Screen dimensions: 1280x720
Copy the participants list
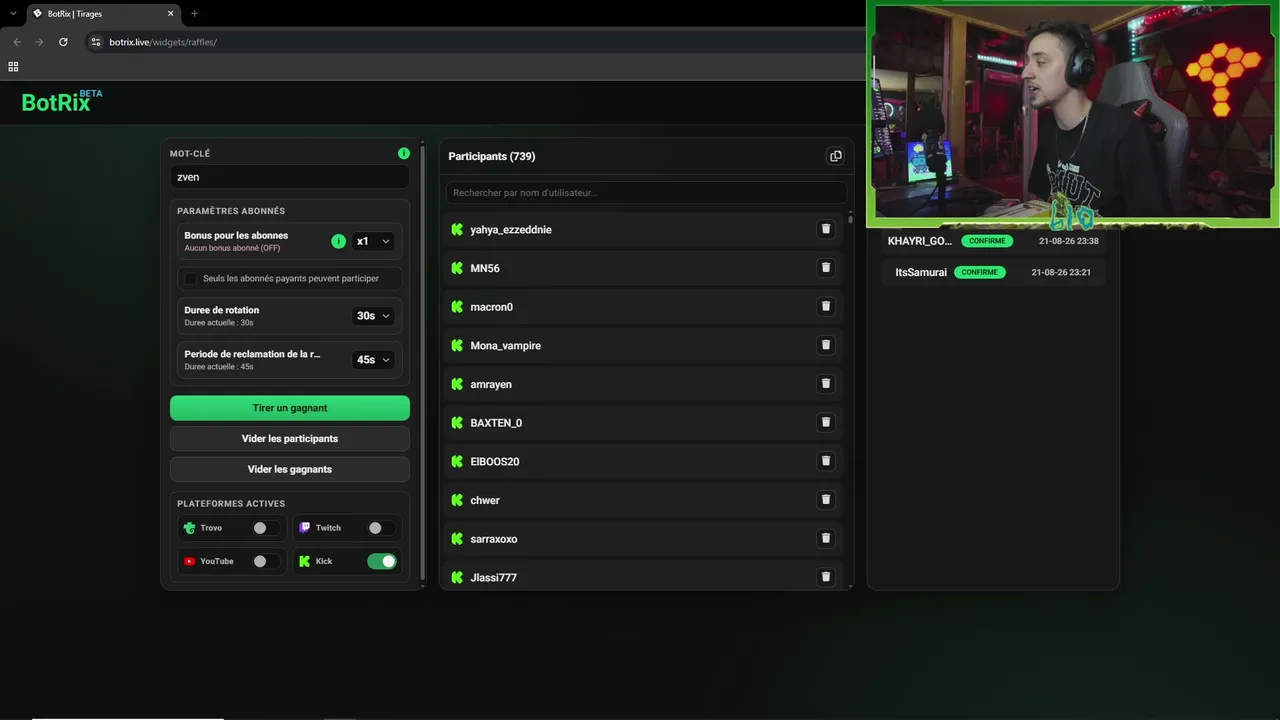coord(836,156)
